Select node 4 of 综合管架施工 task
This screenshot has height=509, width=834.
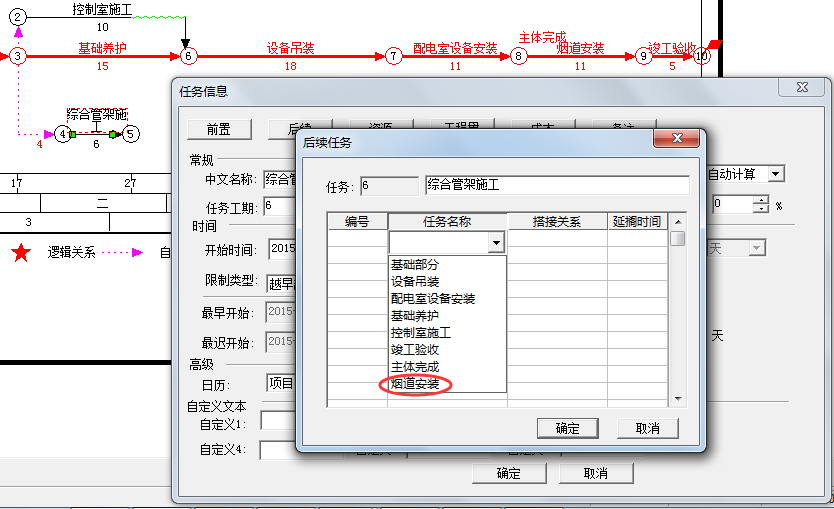[x=63, y=133]
